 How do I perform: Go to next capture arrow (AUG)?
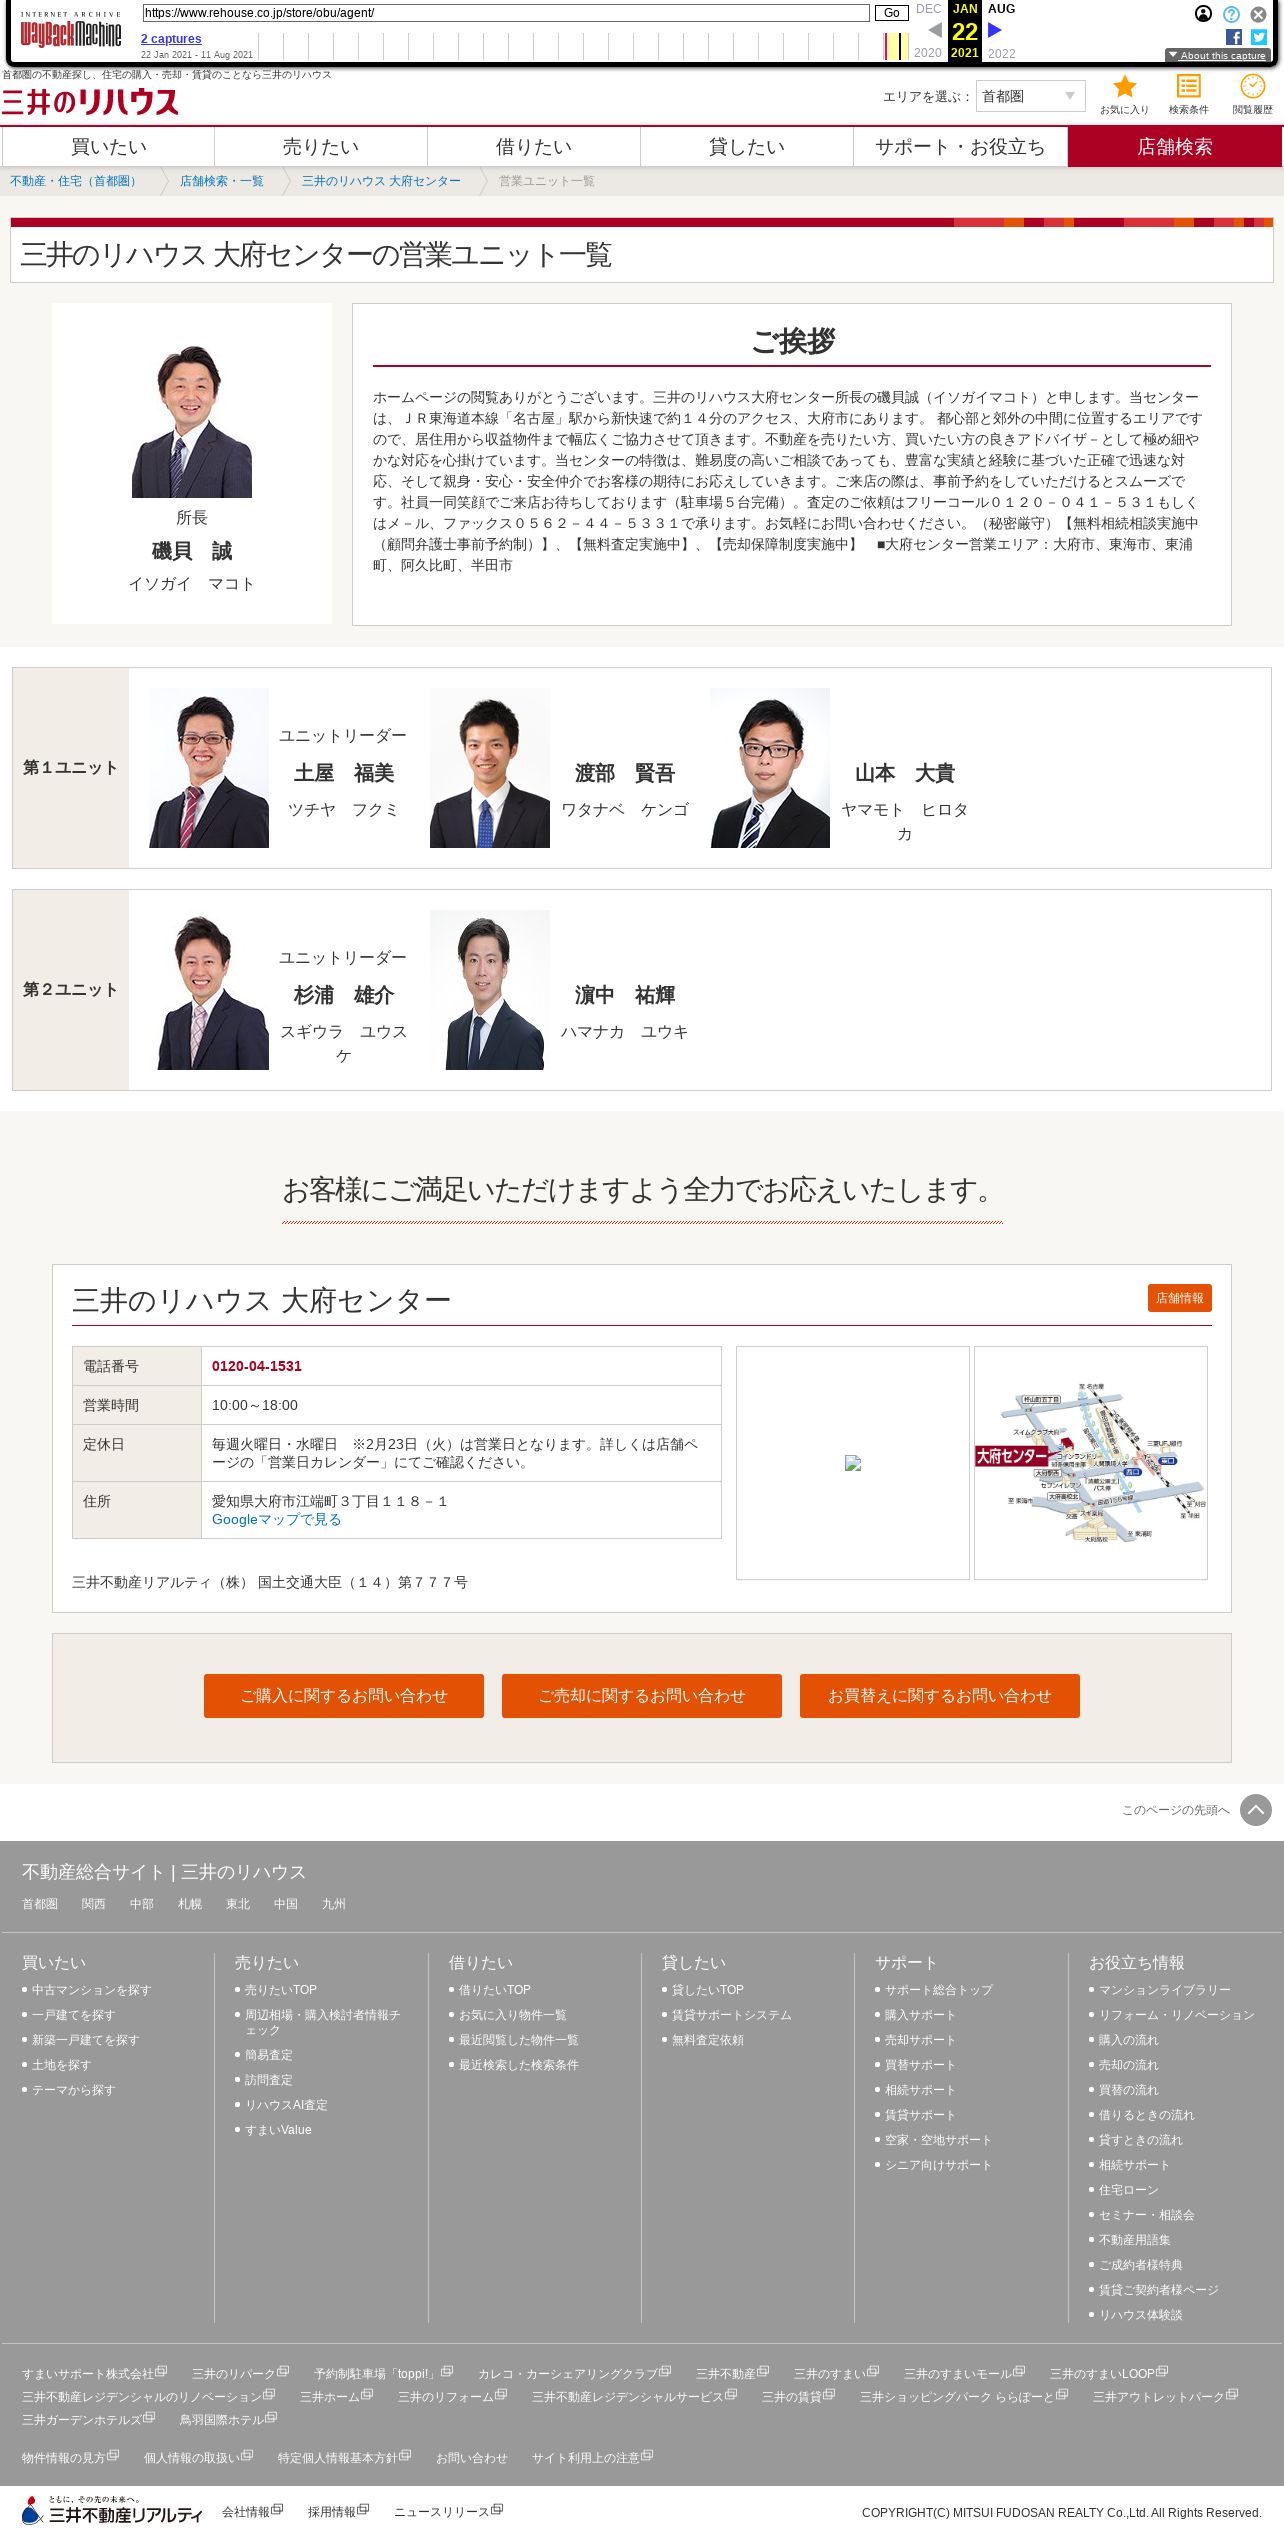995,30
